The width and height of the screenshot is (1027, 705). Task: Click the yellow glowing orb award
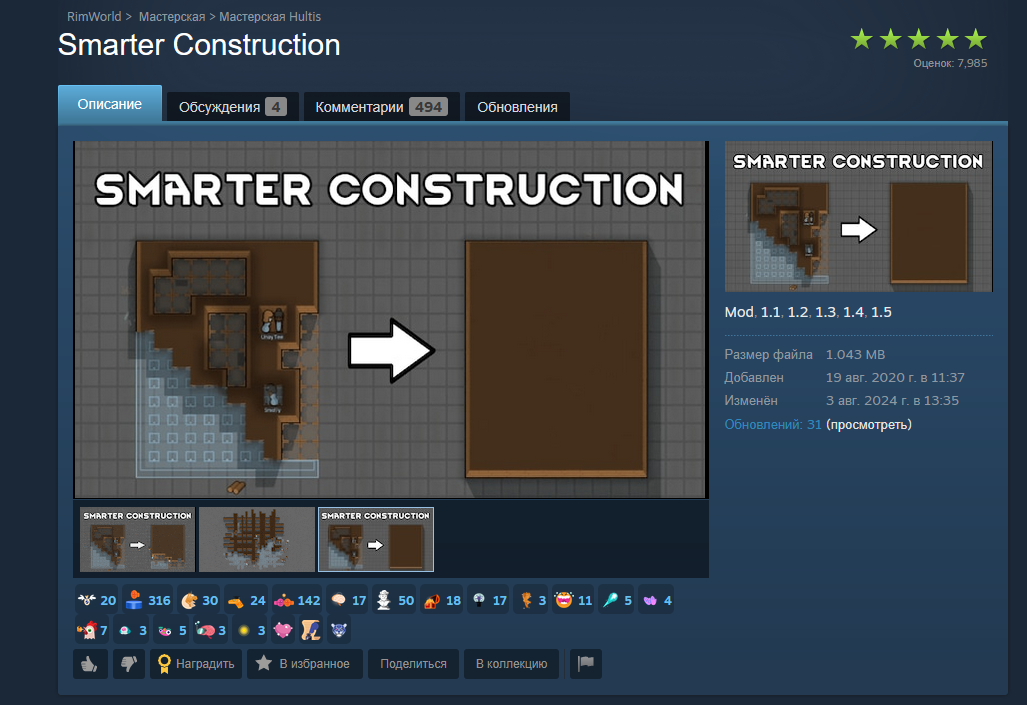250,630
